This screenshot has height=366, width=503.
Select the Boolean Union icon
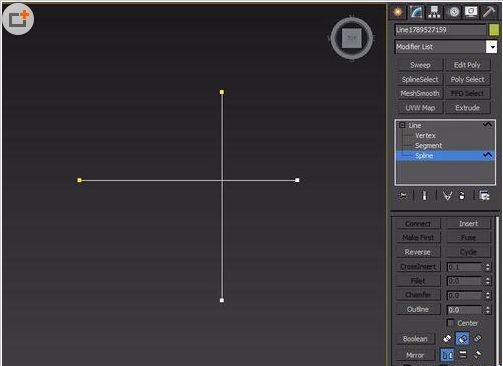pos(447,339)
